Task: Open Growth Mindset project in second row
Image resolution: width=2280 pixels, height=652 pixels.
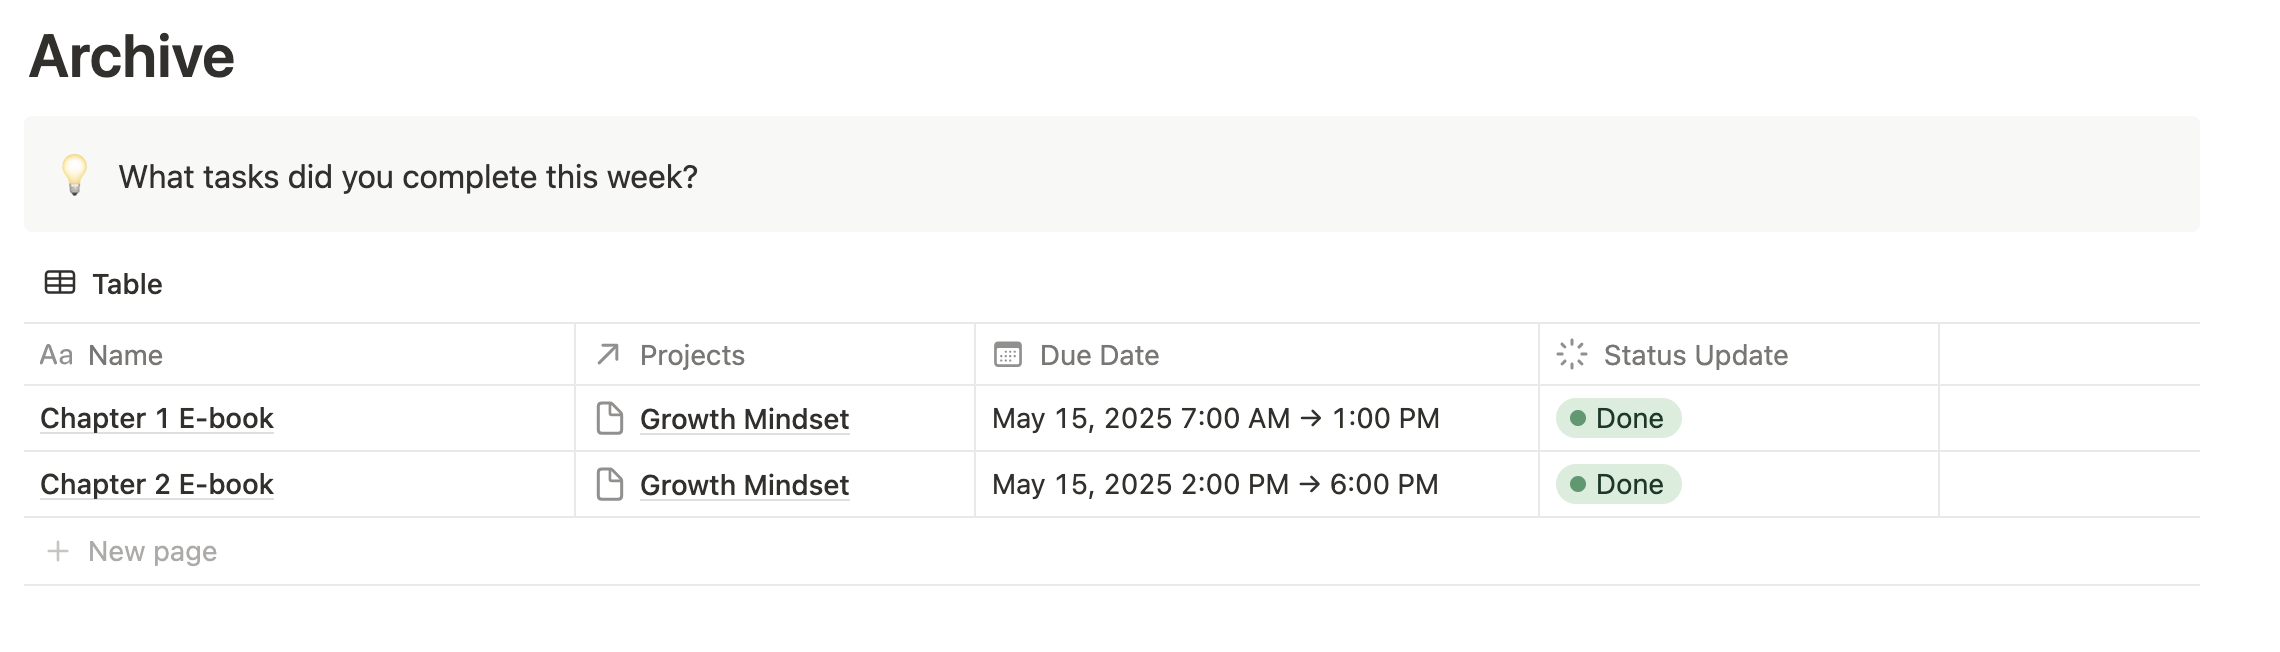Action: (744, 485)
